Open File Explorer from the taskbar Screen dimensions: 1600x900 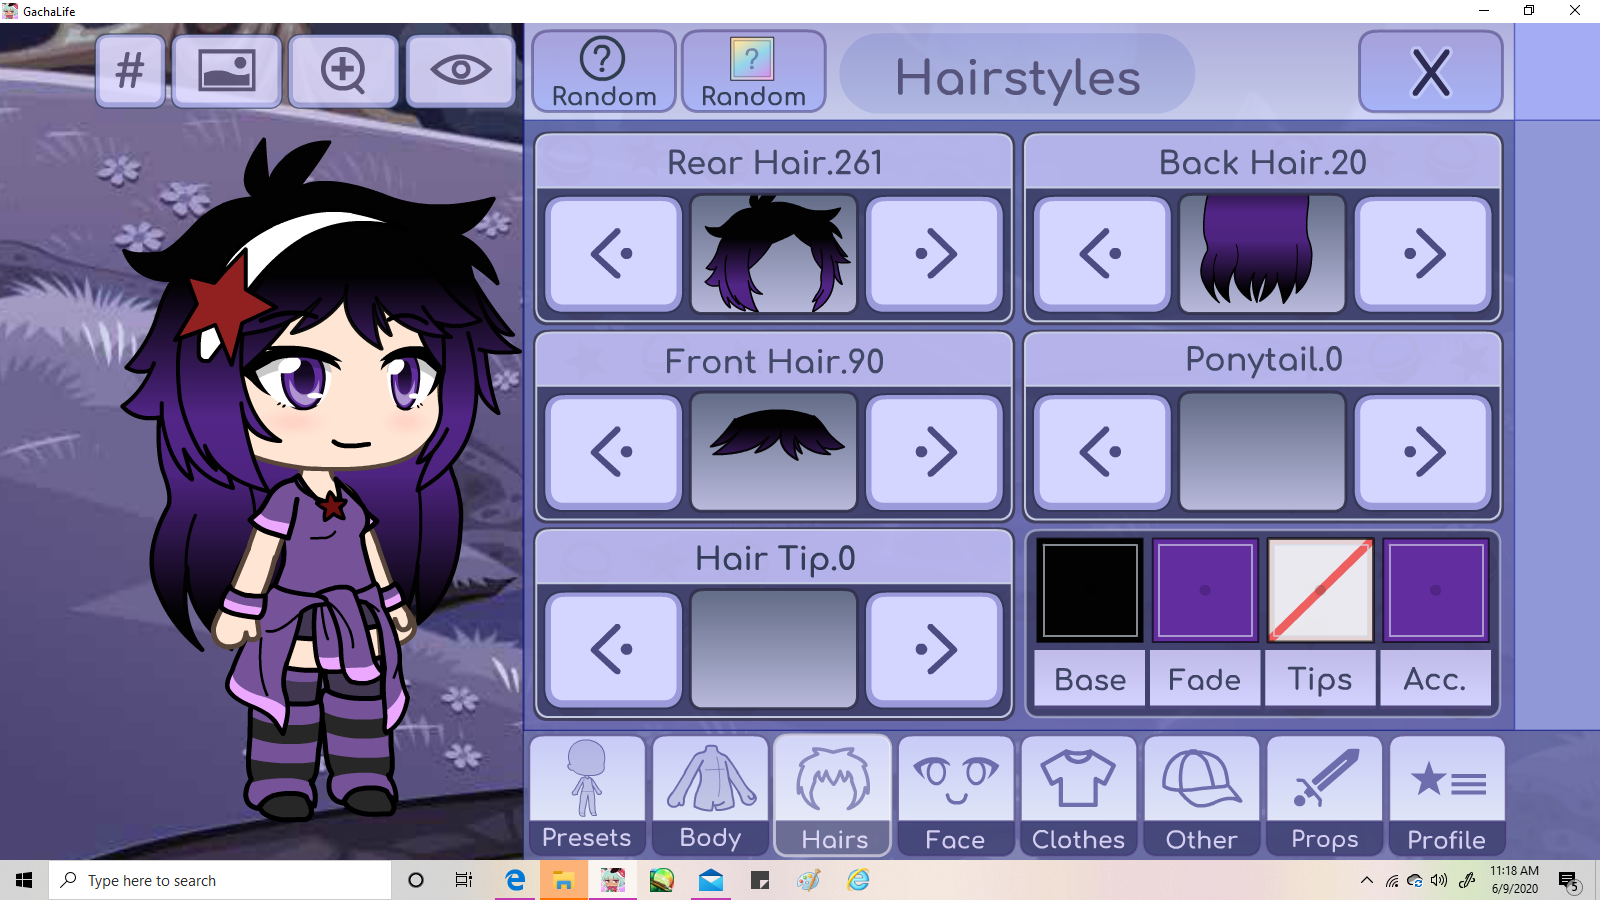point(564,880)
